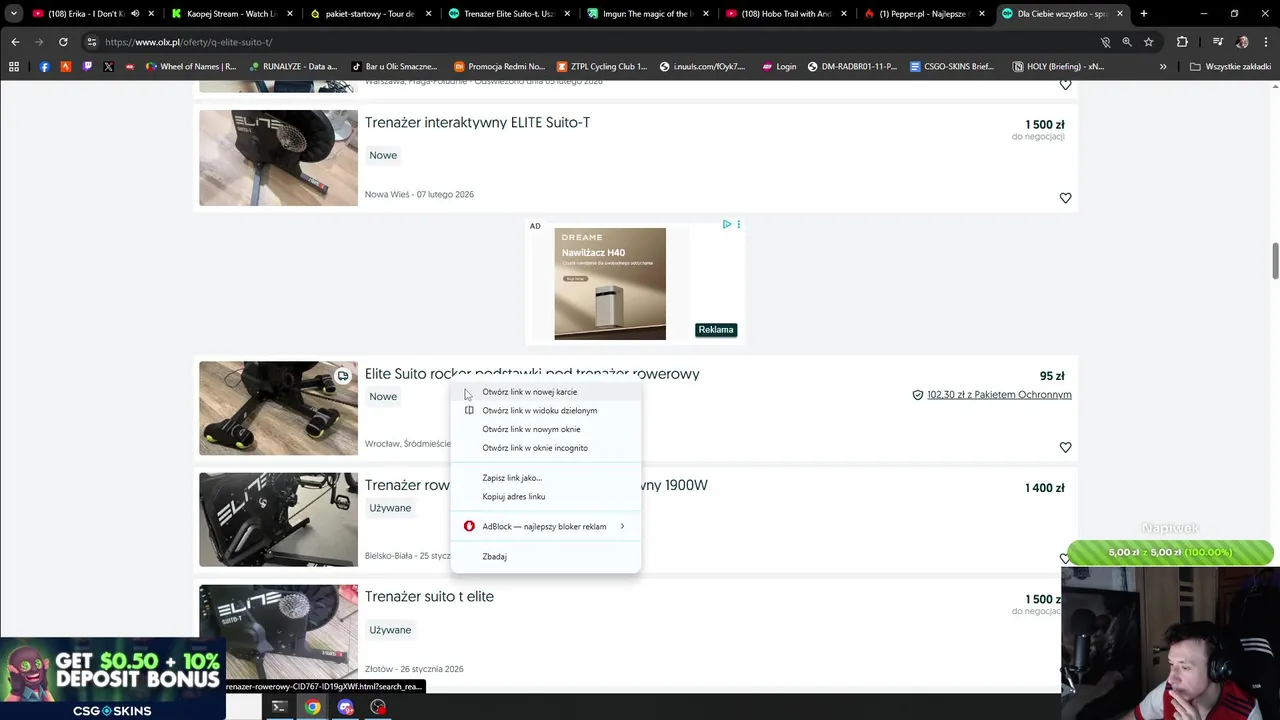Expand AdBlock submenu arrow in context menu
This screenshot has width=1280, height=720.
(x=622, y=526)
